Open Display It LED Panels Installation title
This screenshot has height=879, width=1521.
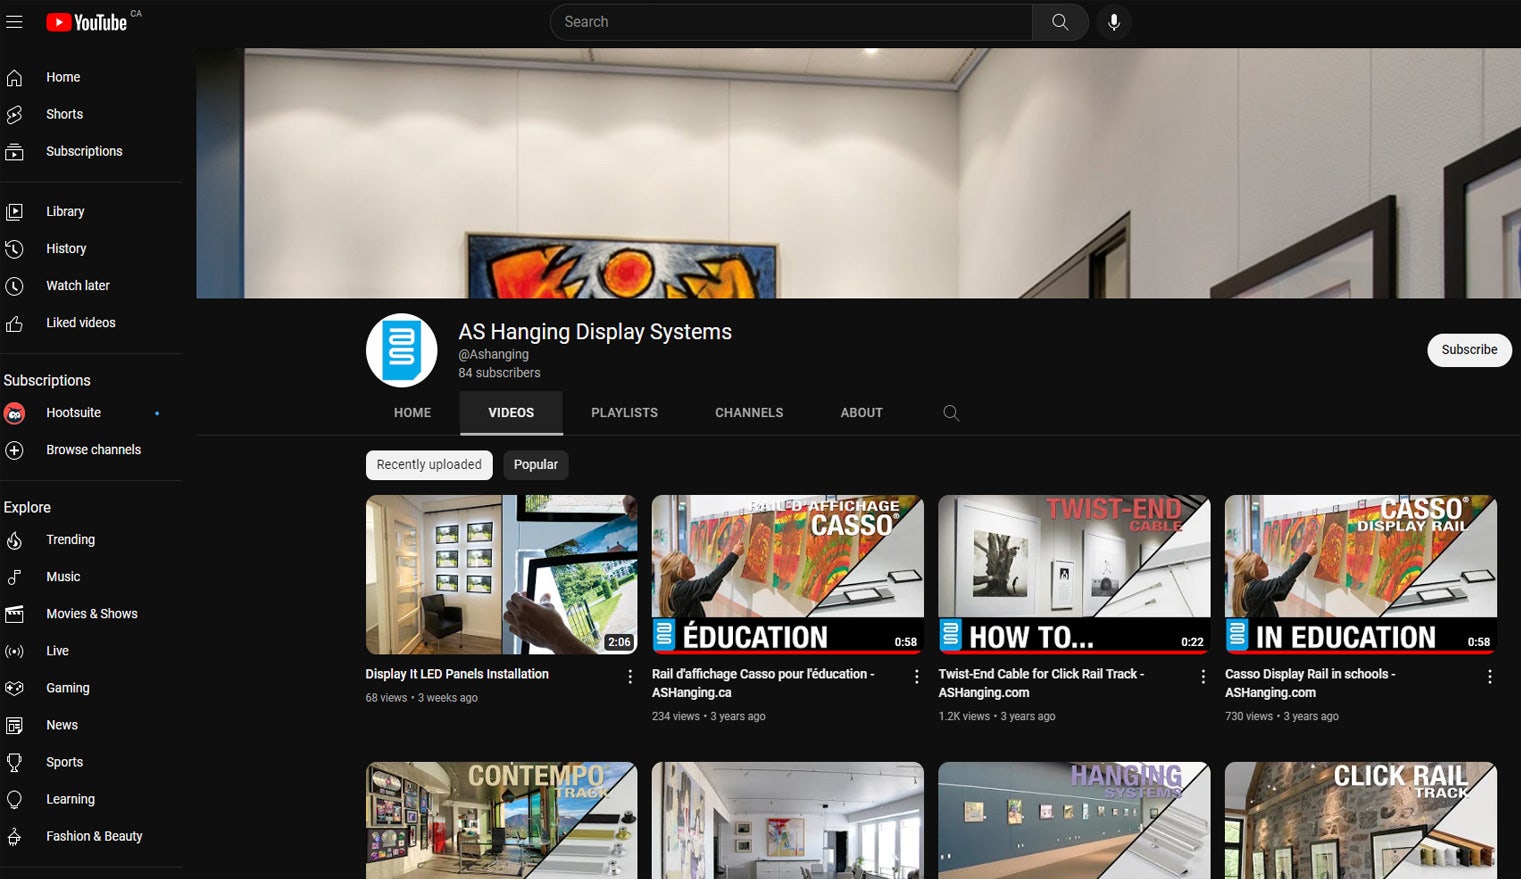(457, 674)
